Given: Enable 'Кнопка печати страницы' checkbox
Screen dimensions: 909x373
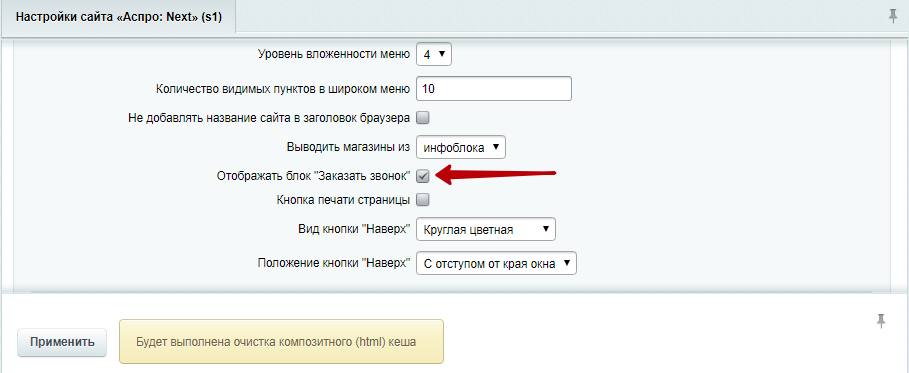Looking at the screenshot, I should tap(423, 200).
